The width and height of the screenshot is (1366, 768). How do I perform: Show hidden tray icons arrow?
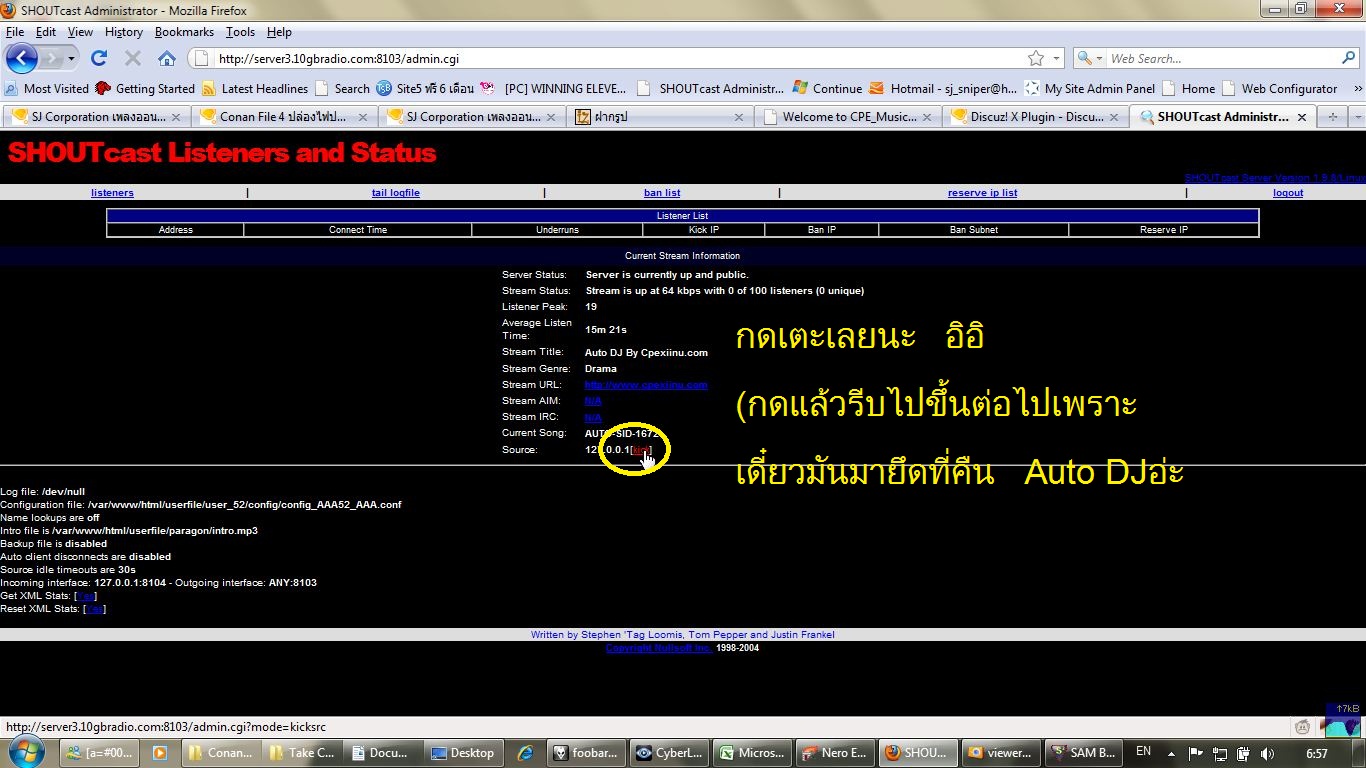tap(1173, 753)
